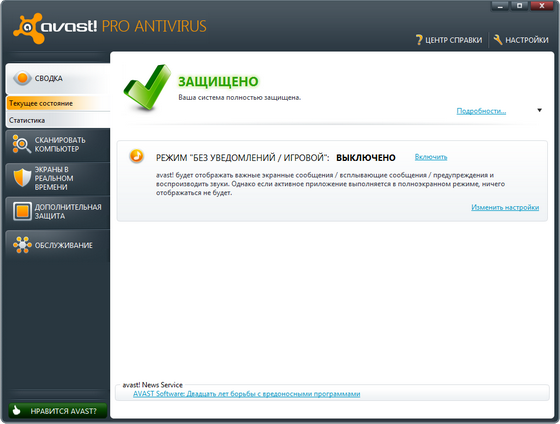Select Текущее состояние sub-item
Screen dimensions: 560x424
point(58,103)
